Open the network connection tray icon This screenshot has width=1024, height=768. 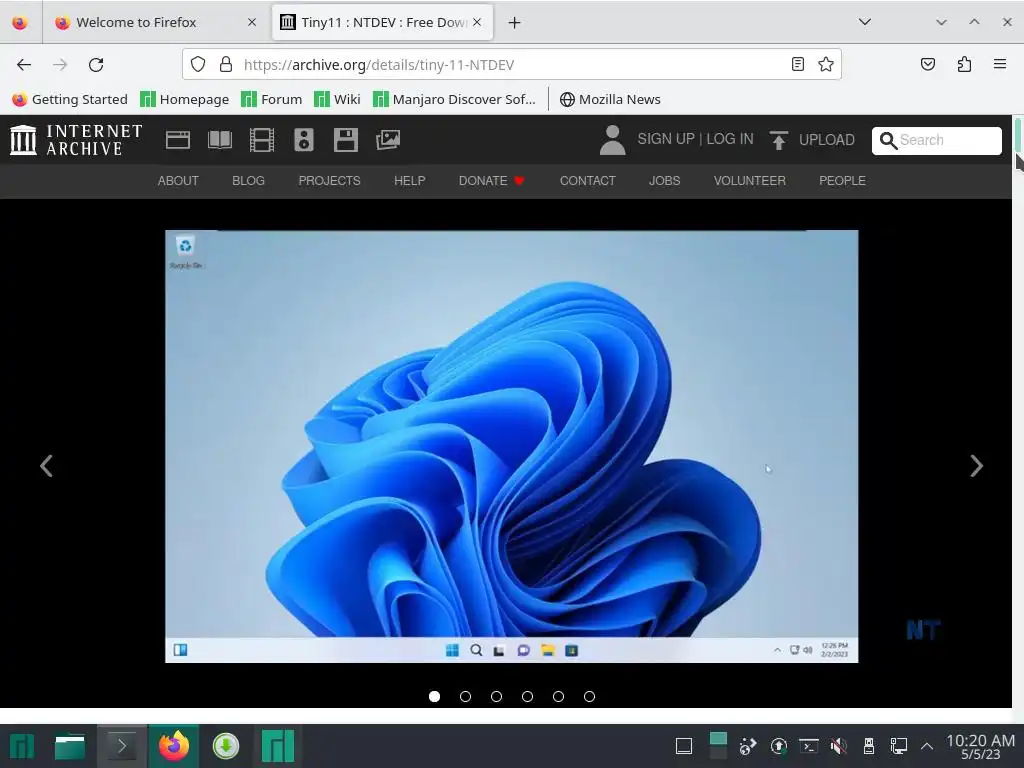899,746
